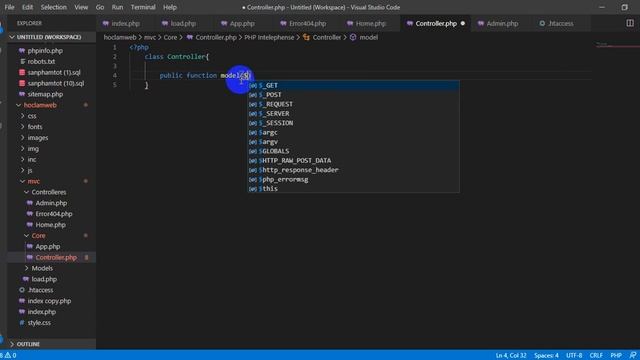Choose $_SESSION from the suggestion list
Viewport: 640px width, 360px height.
coord(353,123)
